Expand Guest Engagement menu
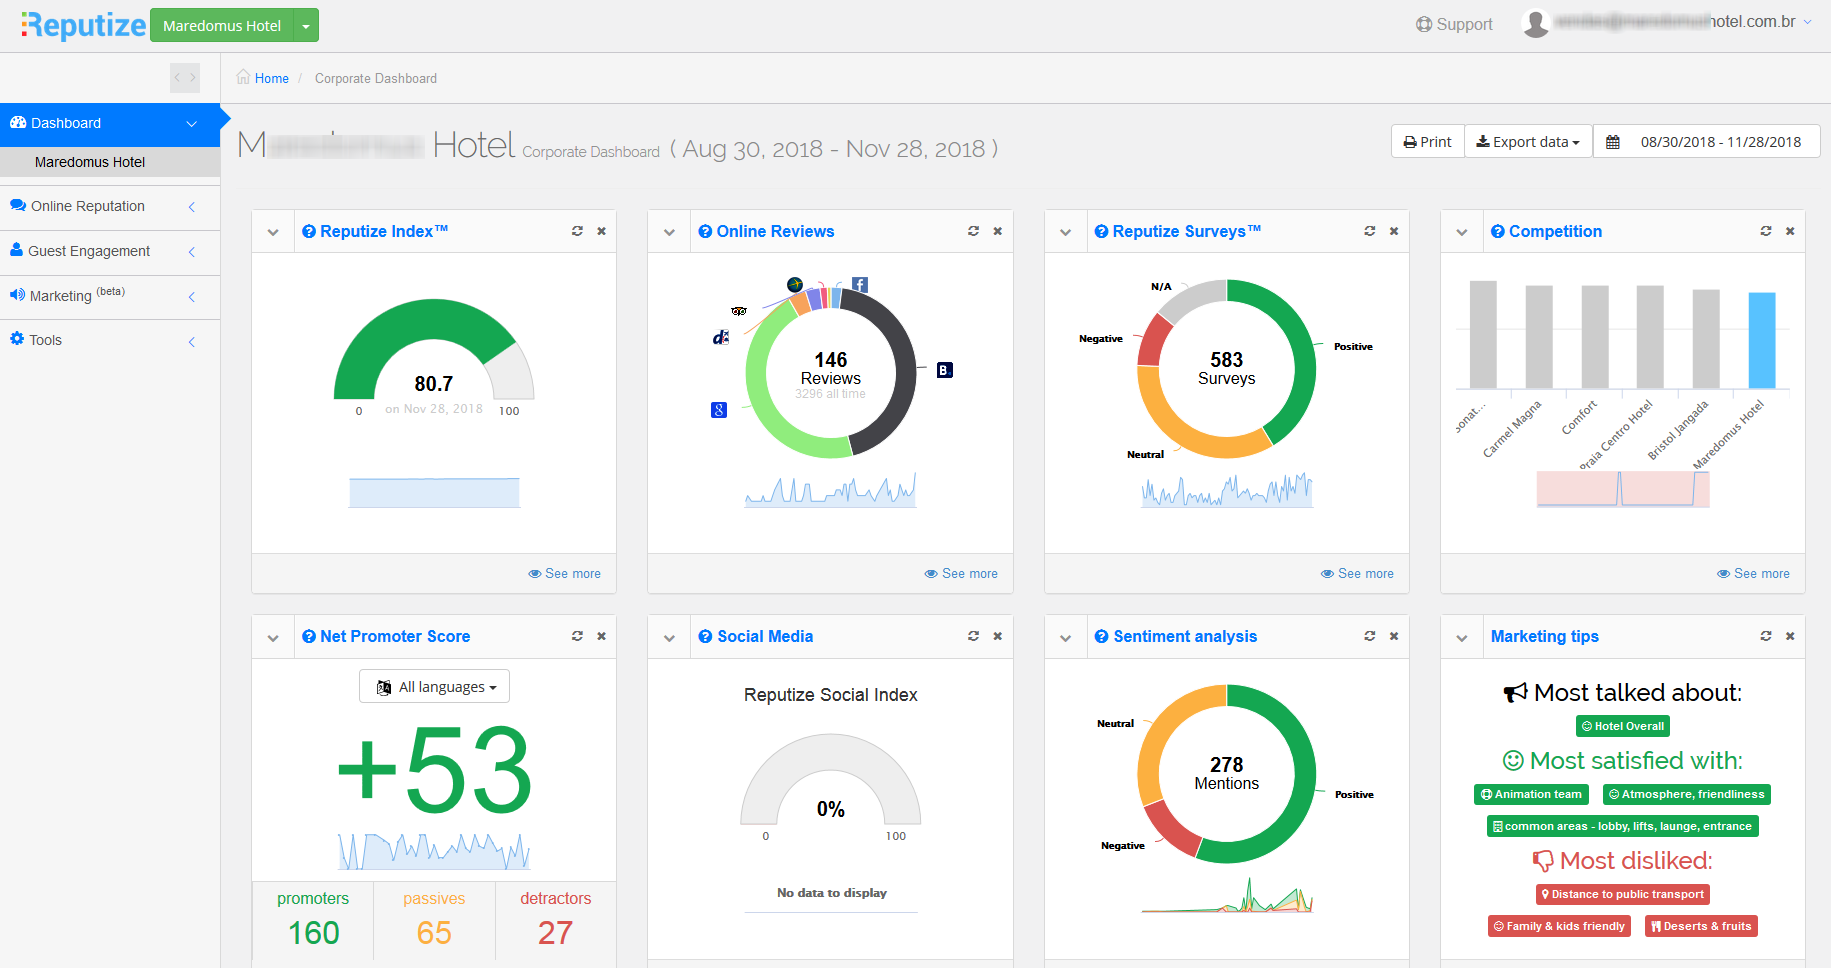The width and height of the screenshot is (1831, 968). [110, 251]
